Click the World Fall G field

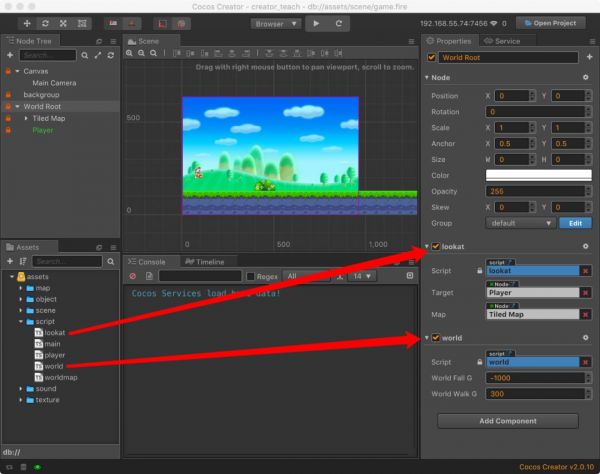535,378
